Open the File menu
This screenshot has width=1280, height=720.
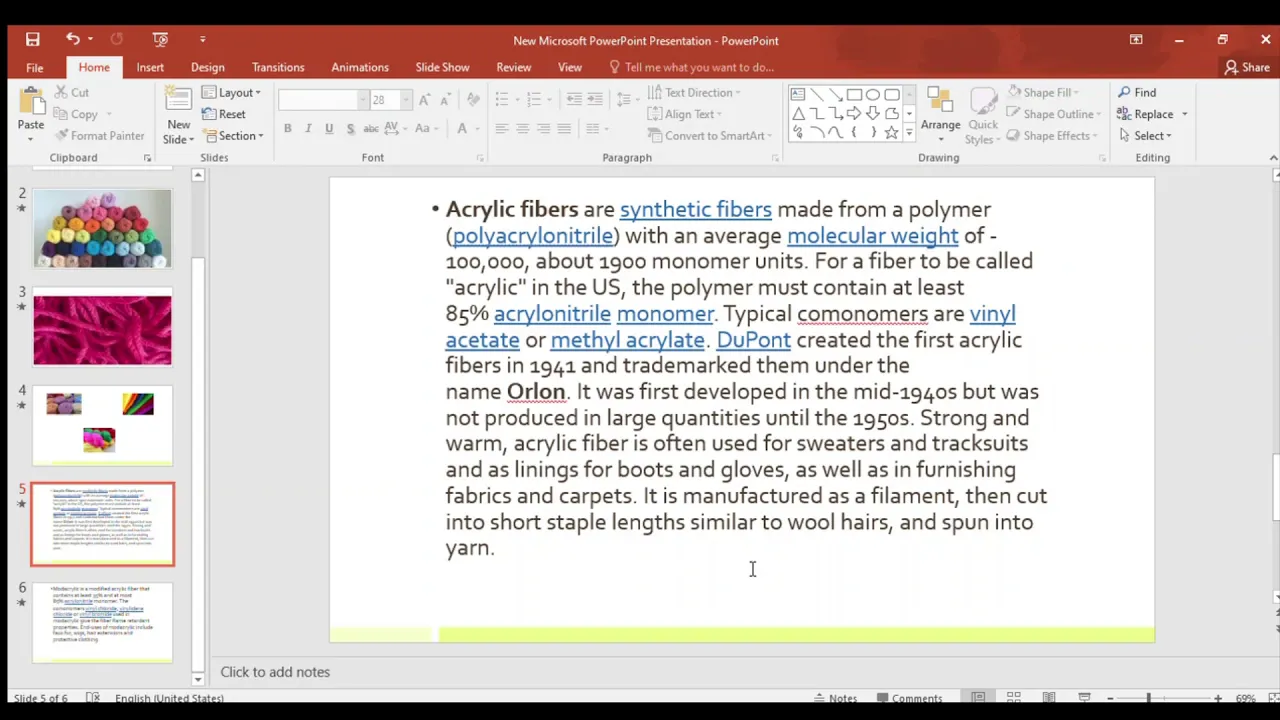pyautogui.click(x=34, y=67)
